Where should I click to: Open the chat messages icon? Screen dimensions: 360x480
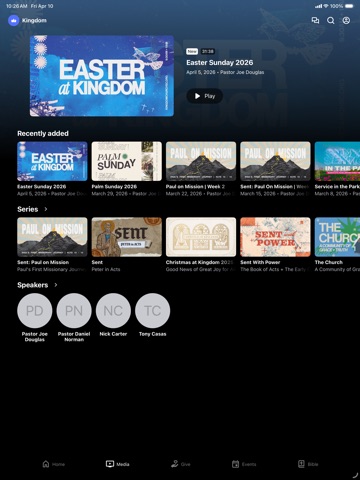pyautogui.click(x=315, y=21)
